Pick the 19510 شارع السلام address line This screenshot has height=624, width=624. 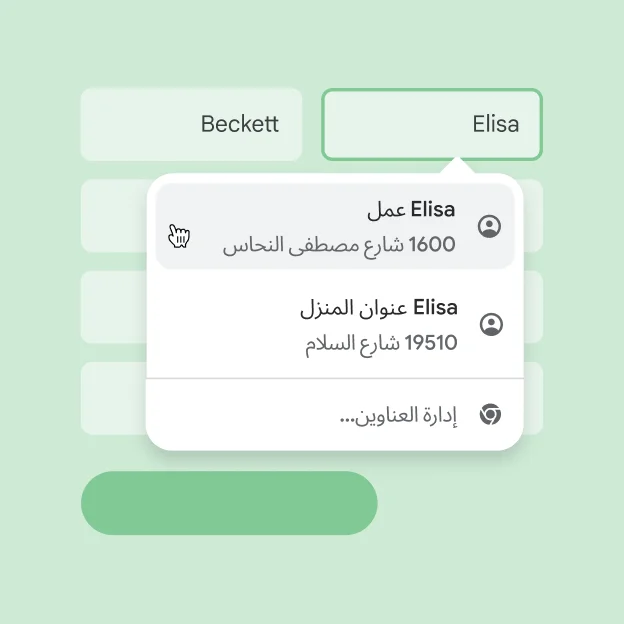[x=381, y=343]
